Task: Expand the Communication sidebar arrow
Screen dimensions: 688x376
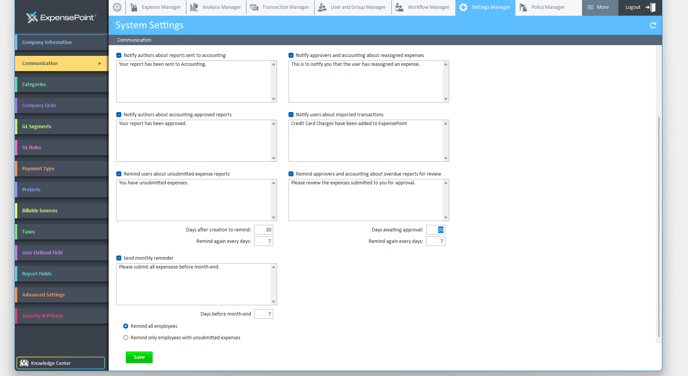Action: tap(100, 64)
